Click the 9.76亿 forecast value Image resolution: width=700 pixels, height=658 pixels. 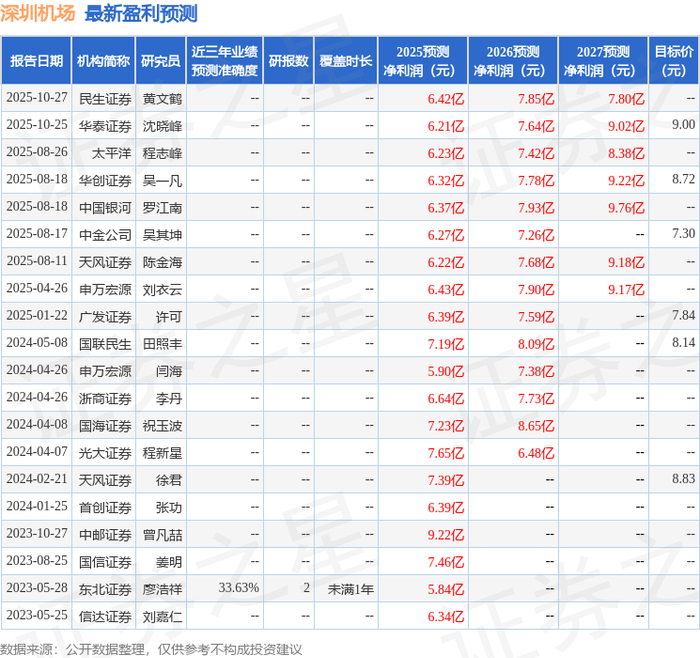(626, 208)
